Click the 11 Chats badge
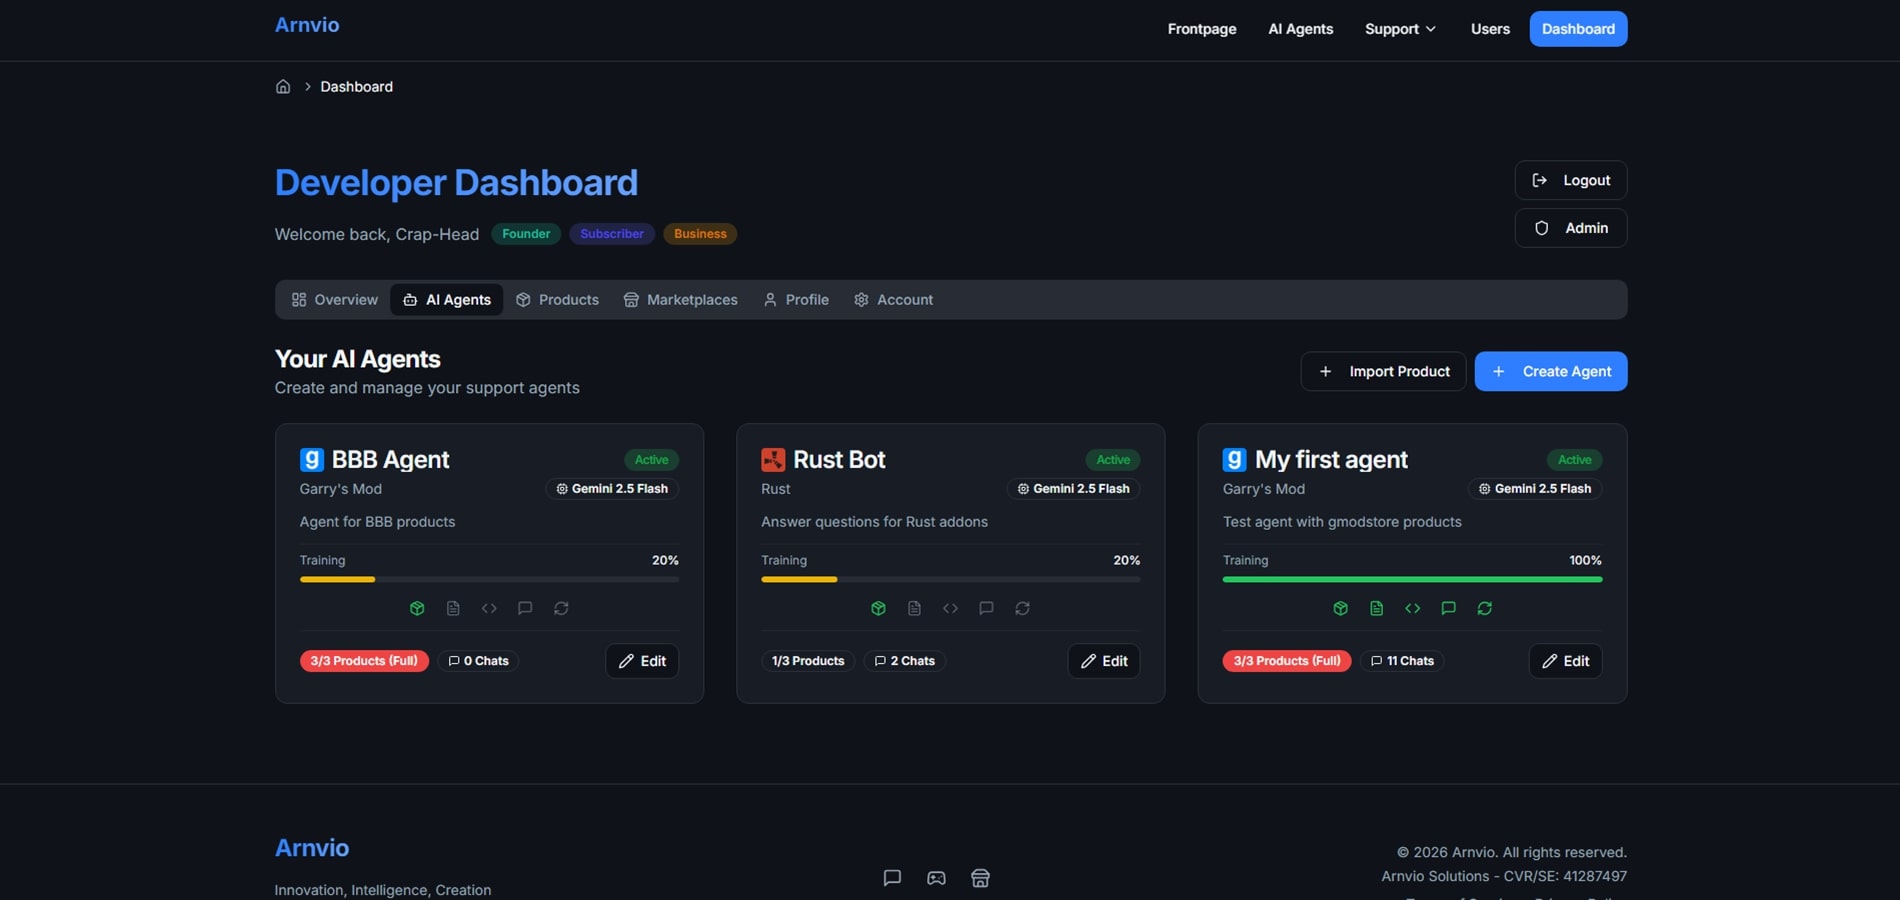Screen dimensions: 1900x900 [1402, 661]
